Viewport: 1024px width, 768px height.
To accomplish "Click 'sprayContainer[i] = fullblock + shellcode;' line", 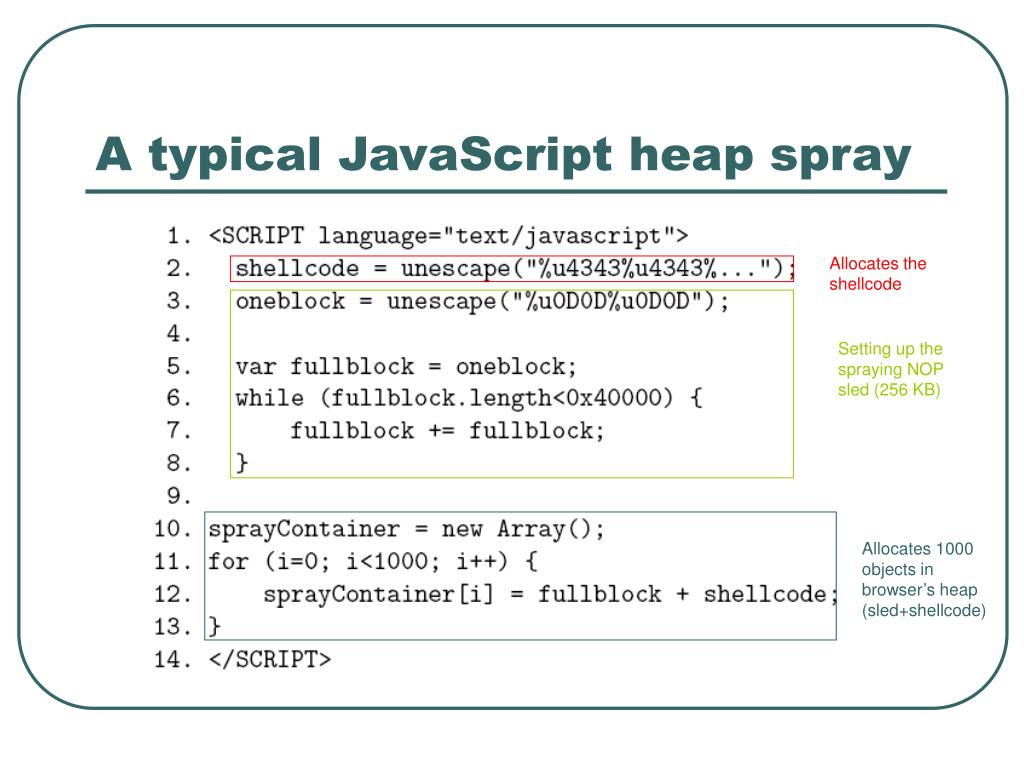I will pos(551,594).
